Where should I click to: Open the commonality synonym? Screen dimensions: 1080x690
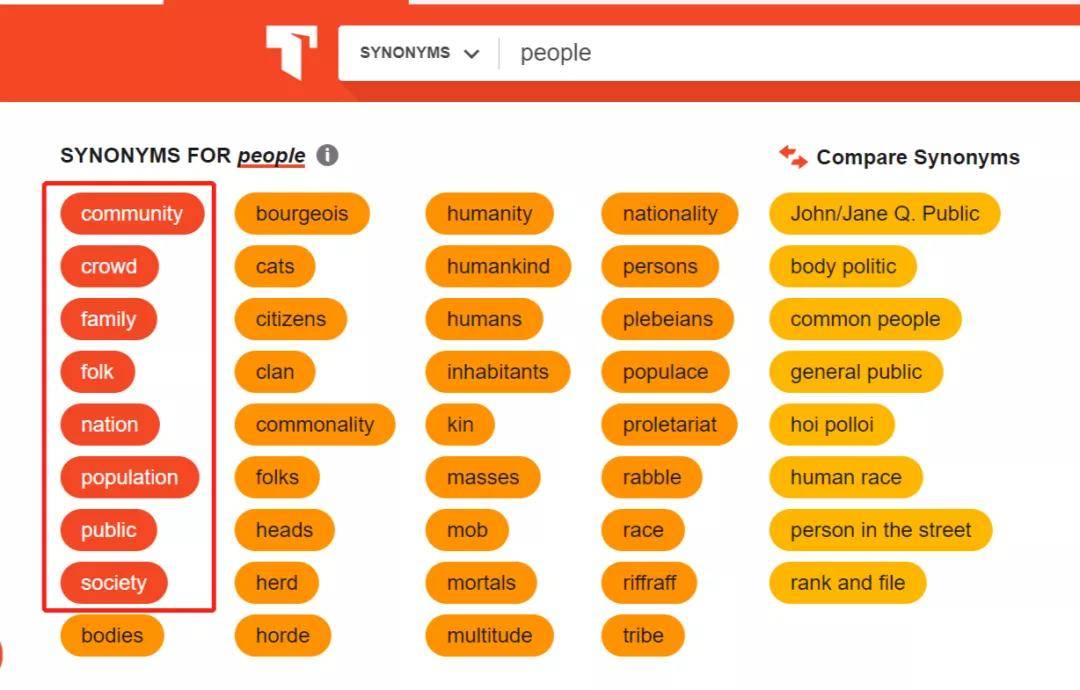315,424
